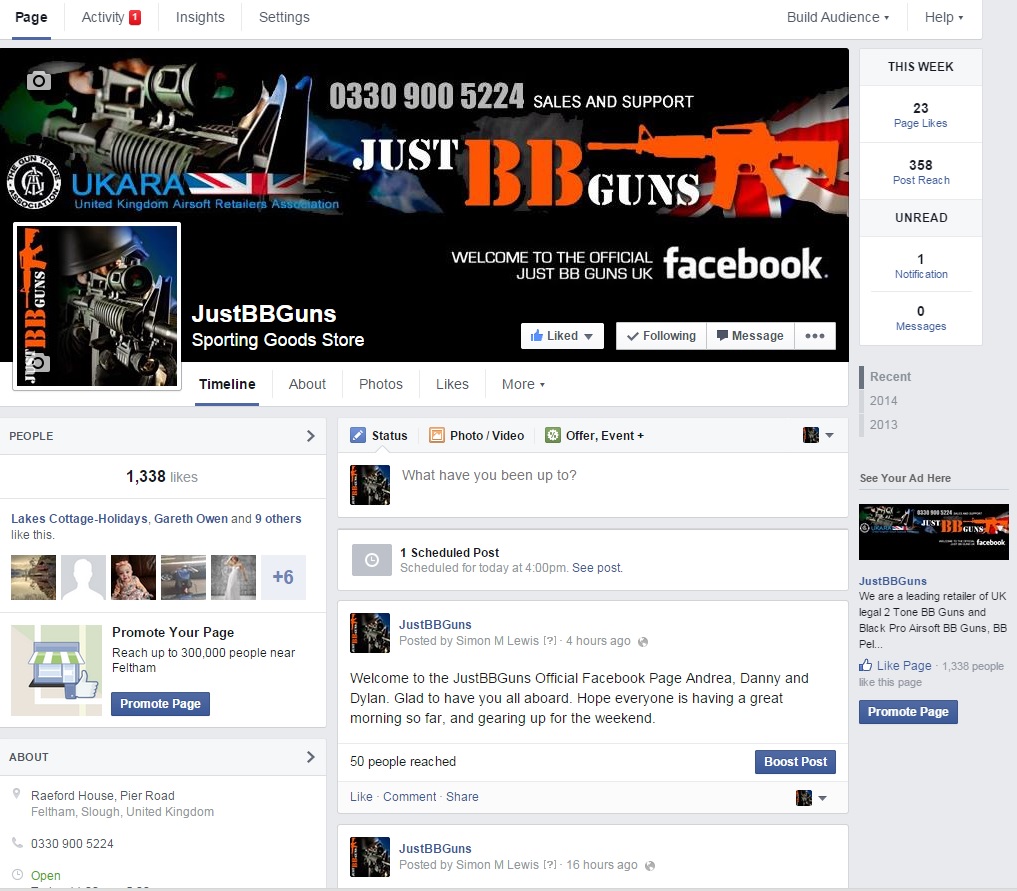Screen dimensions: 1017x891
Task: Click the Photo/Video upload icon
Action: [436, 435]
